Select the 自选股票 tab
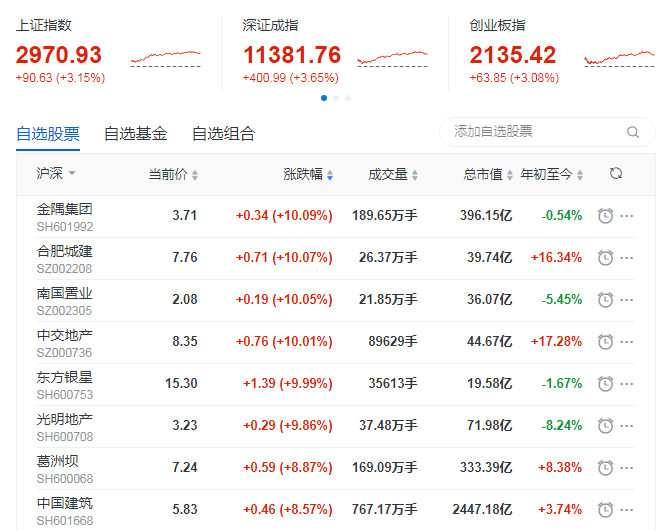666x531 pixels. tap(48, 133)
